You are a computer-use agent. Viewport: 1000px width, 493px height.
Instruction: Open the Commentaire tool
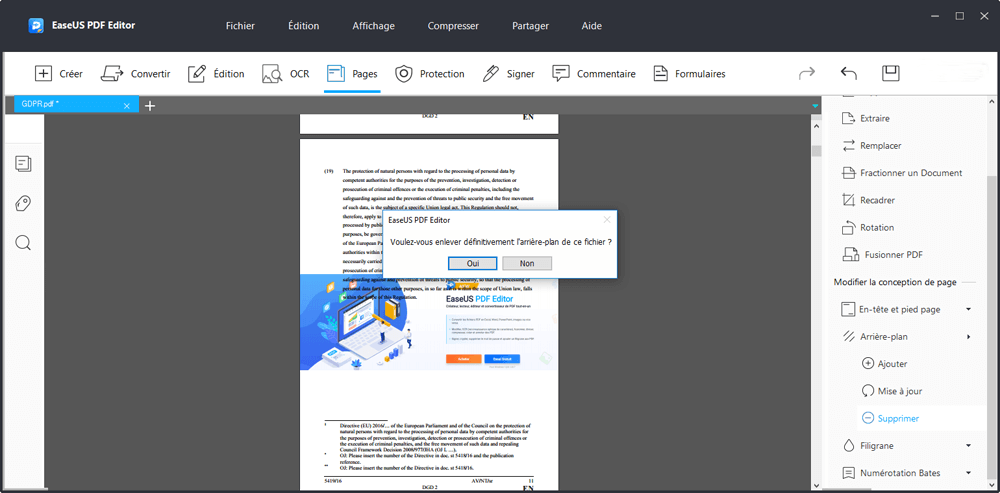click(594, 73)
